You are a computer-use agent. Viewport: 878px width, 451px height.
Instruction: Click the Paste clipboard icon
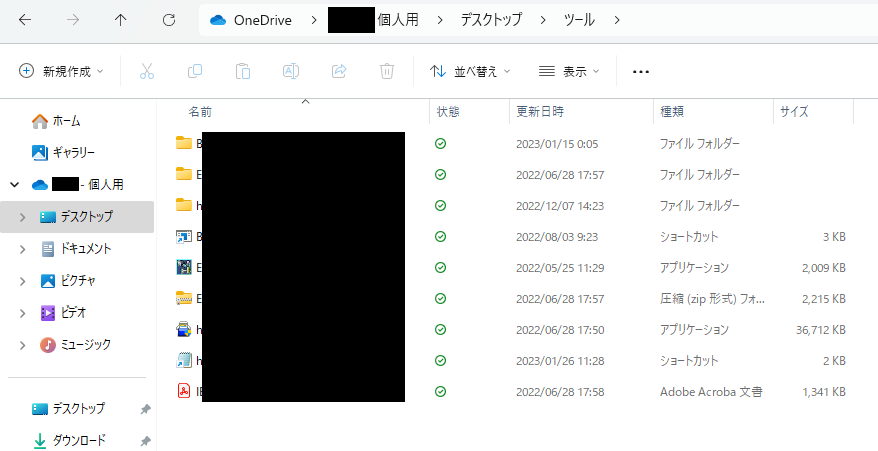243,71
